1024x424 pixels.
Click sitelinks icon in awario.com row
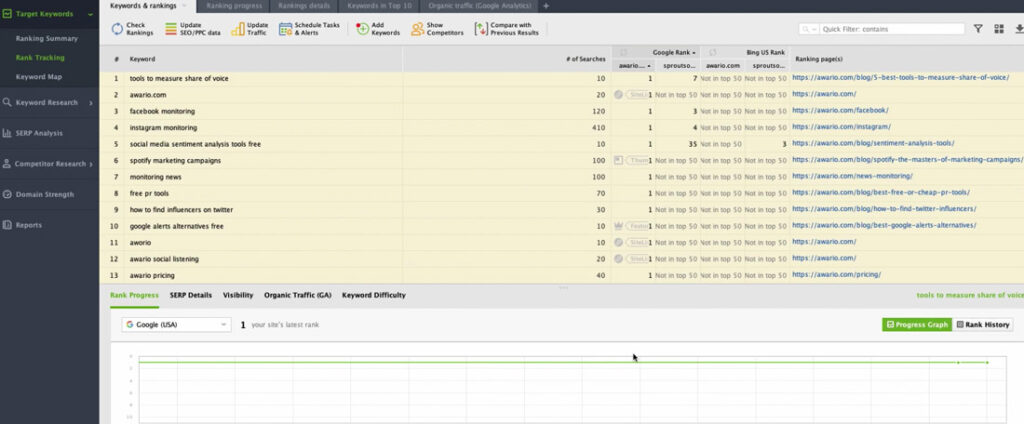click(618, 95)
